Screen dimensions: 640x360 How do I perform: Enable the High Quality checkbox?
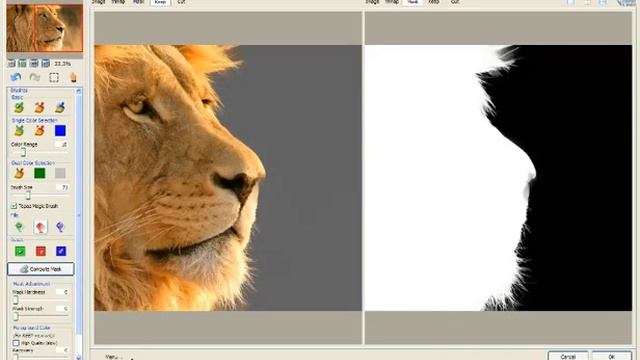[x=16, y=343]
